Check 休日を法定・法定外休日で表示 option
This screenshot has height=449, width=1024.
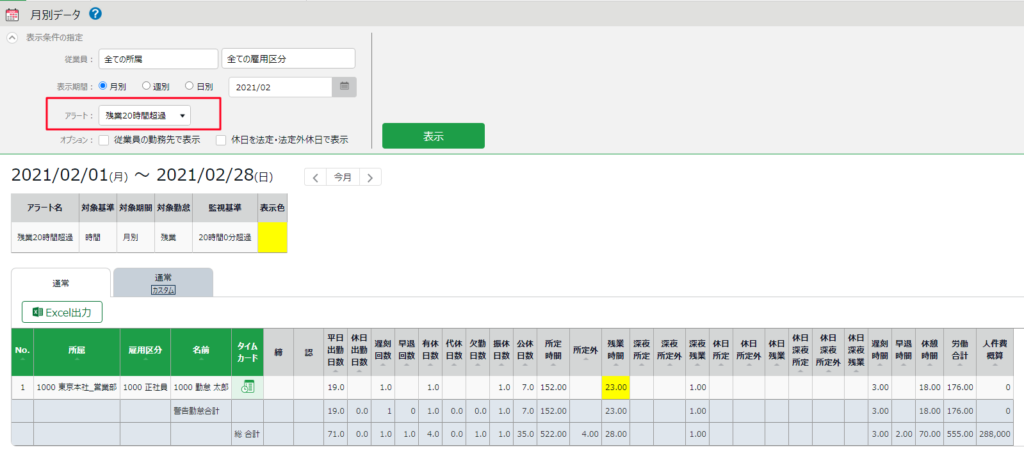[221, 140]
